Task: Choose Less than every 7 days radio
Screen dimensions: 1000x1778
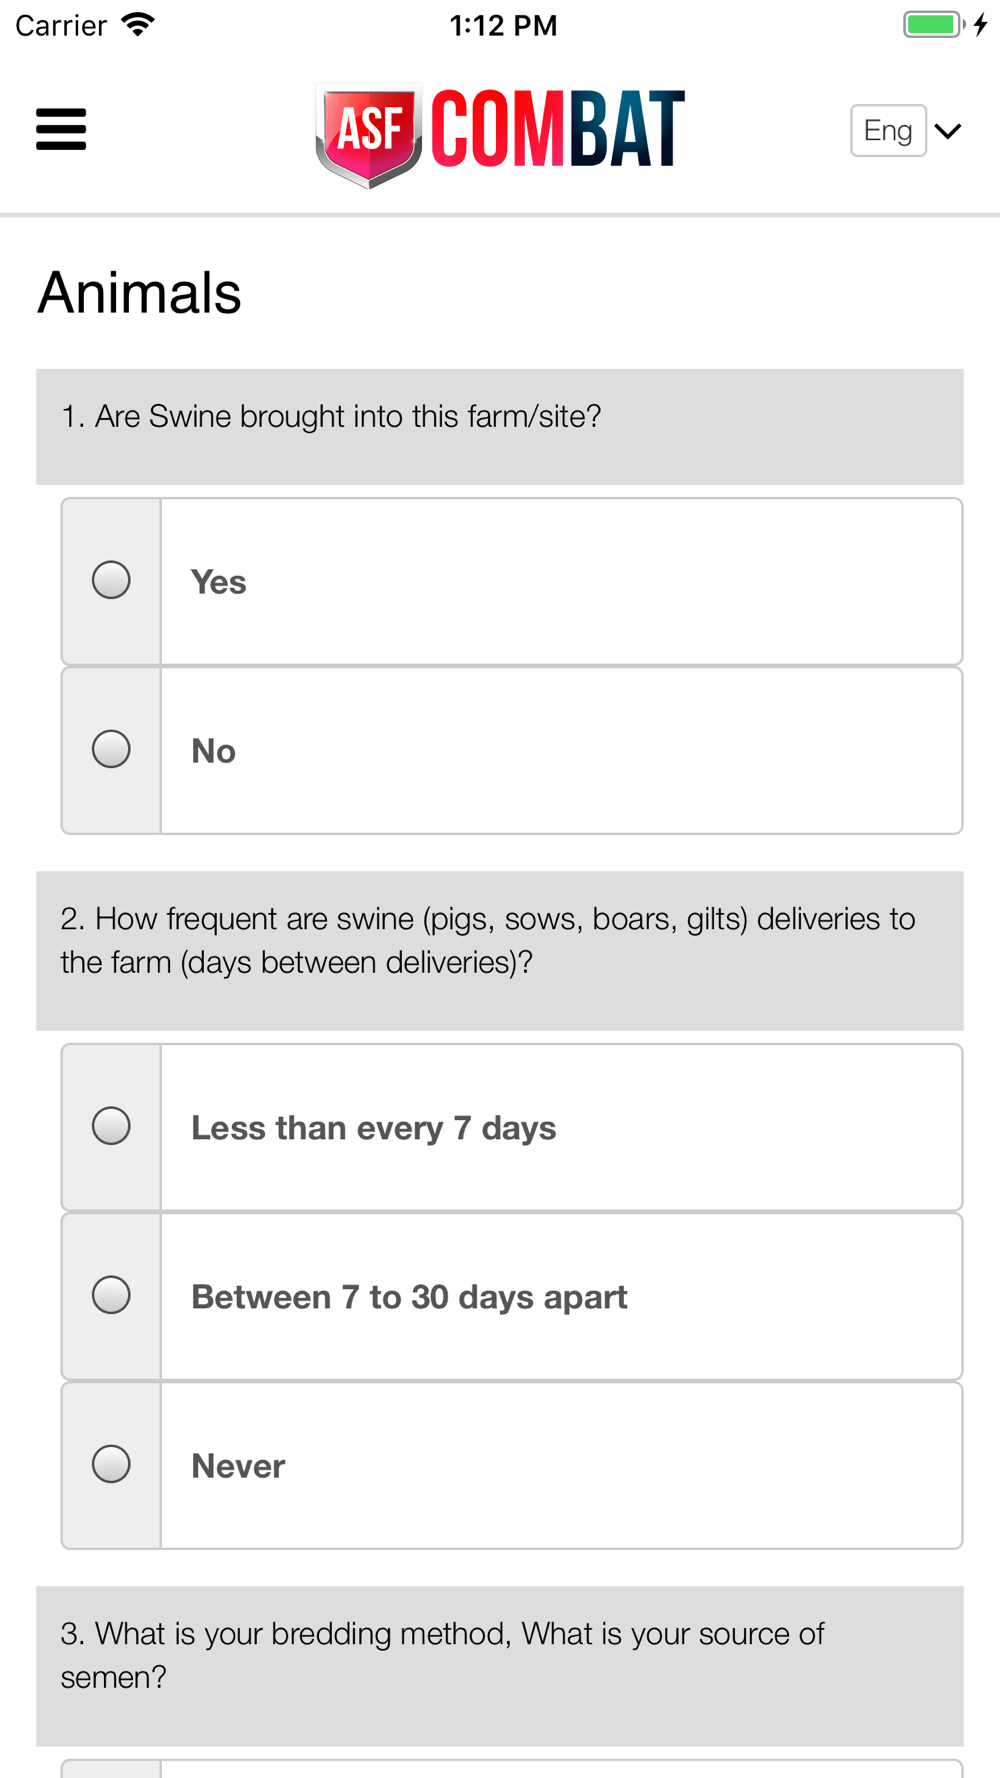Action: coord(111,1126)
